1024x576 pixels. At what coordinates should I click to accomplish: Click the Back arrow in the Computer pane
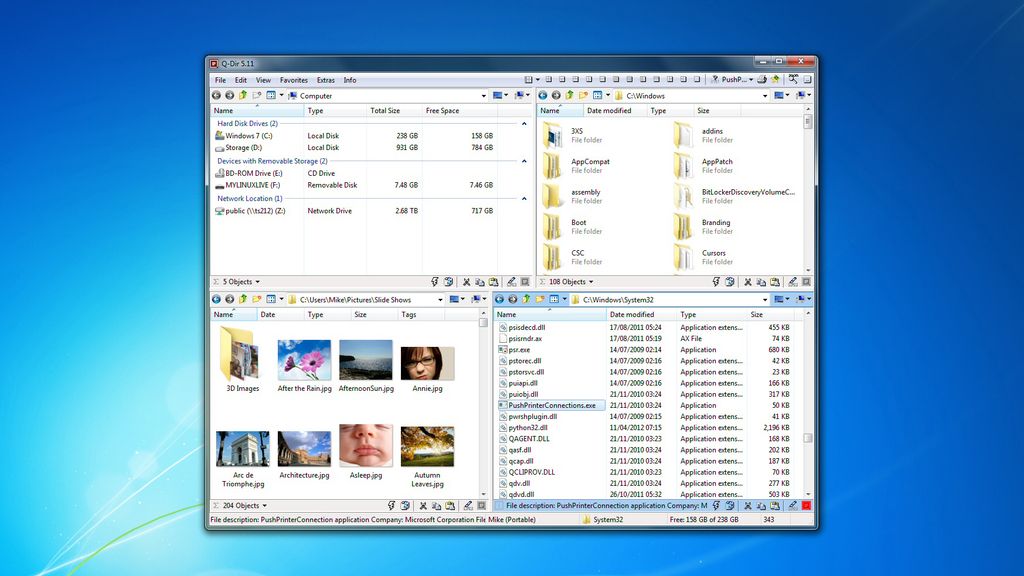tap(217, 95)
